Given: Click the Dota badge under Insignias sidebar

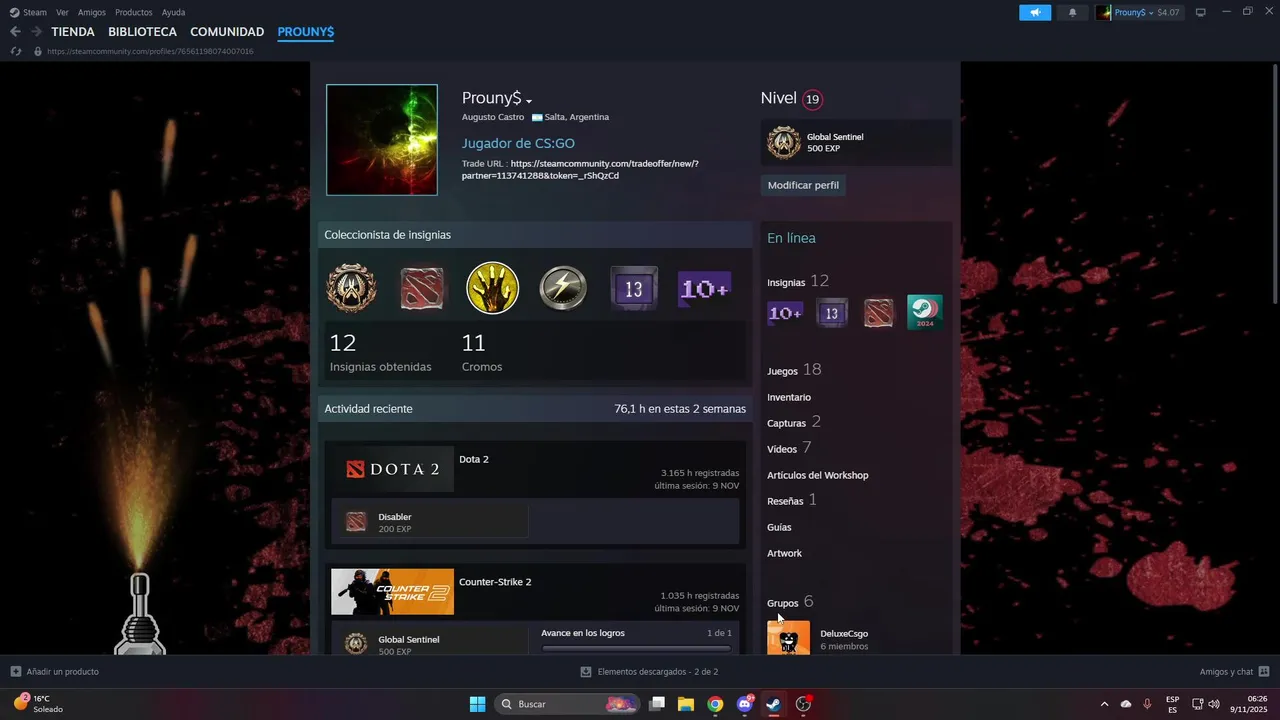Looking at the screenshot, I should pyautogui.click(x=878, y=313).
